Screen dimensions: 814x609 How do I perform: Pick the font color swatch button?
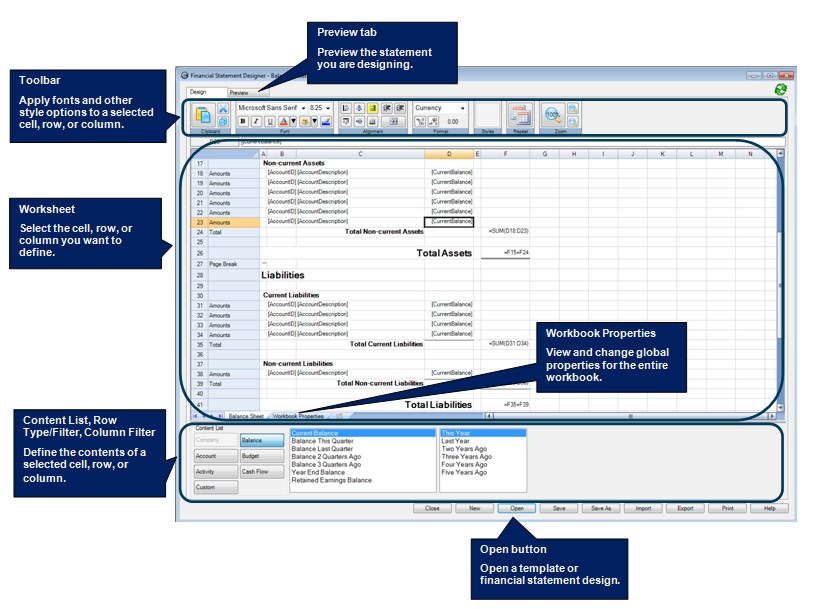click(x=284, y=121)
